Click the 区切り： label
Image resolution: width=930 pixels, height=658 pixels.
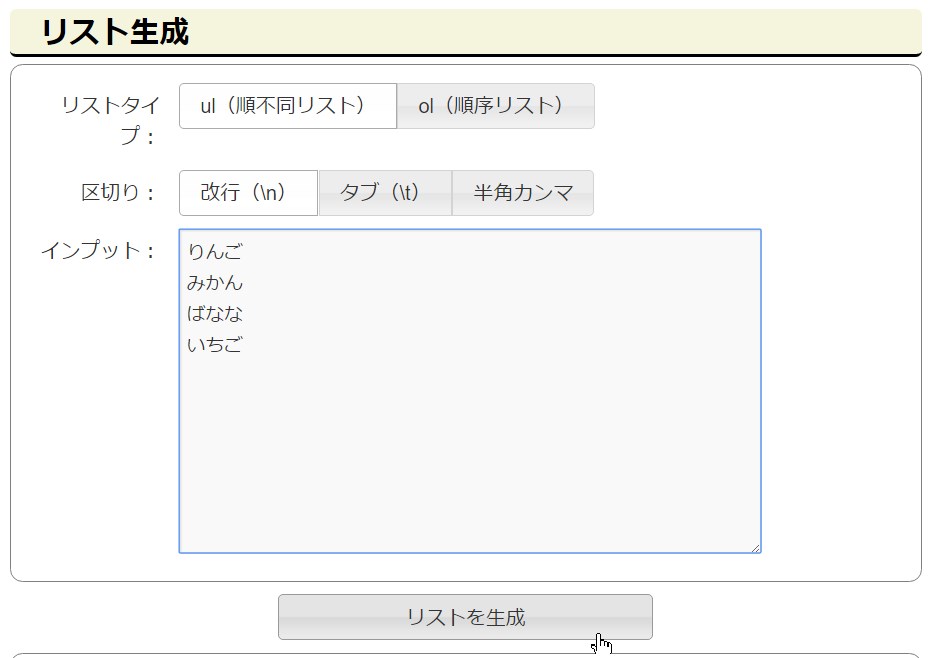118,193
